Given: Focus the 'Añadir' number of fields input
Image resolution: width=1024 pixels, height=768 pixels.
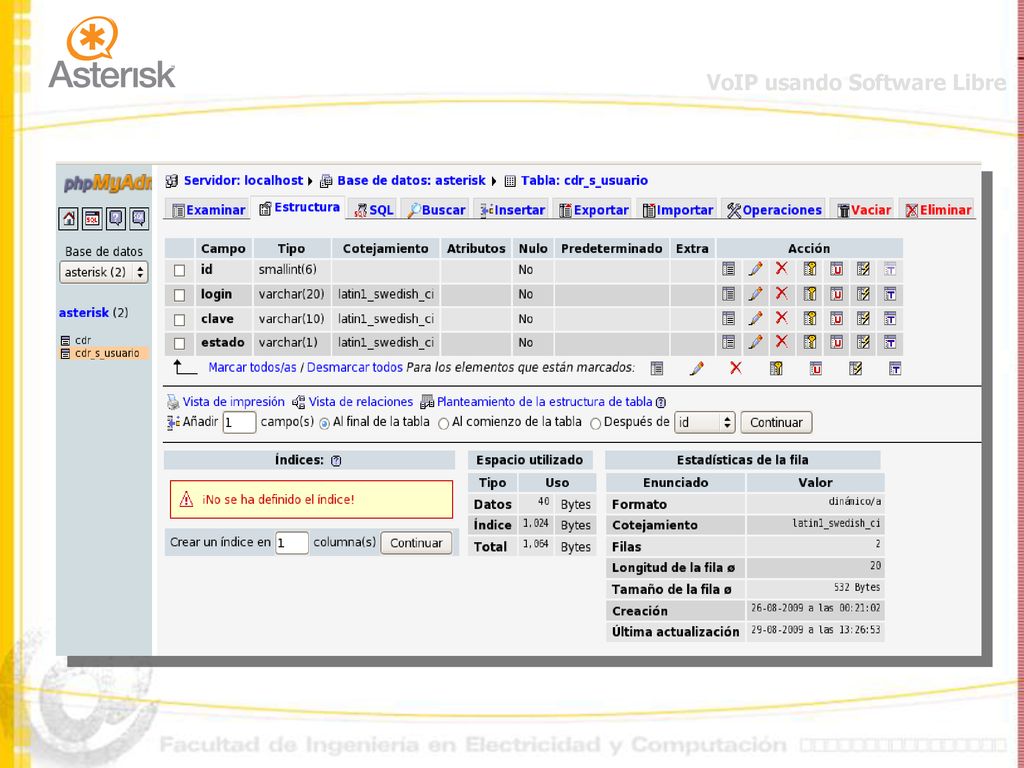Looking at the screenshot, I should [x=239, y=423].
